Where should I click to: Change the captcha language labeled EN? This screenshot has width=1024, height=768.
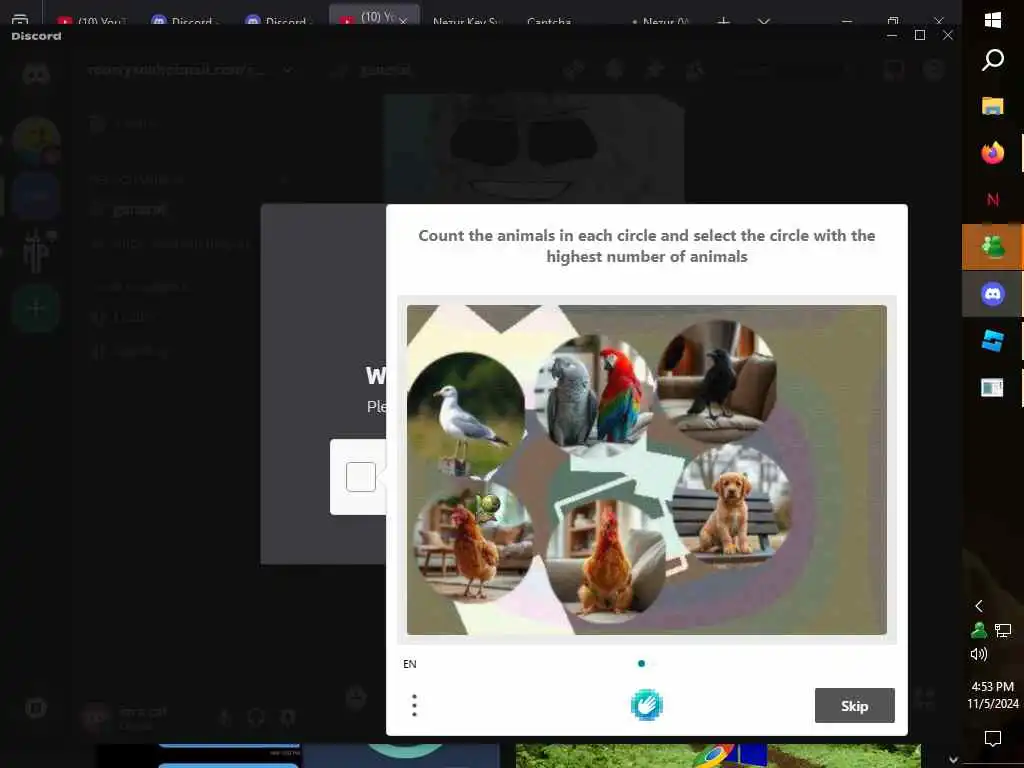coord(409,664)
